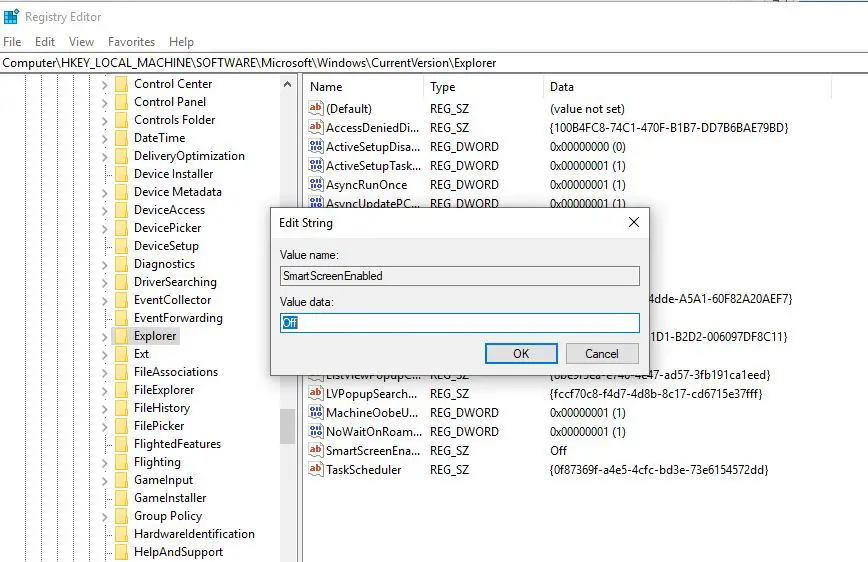Click the registry path address bar
This screenshot has width=868, height=562.
click(434, 63)
